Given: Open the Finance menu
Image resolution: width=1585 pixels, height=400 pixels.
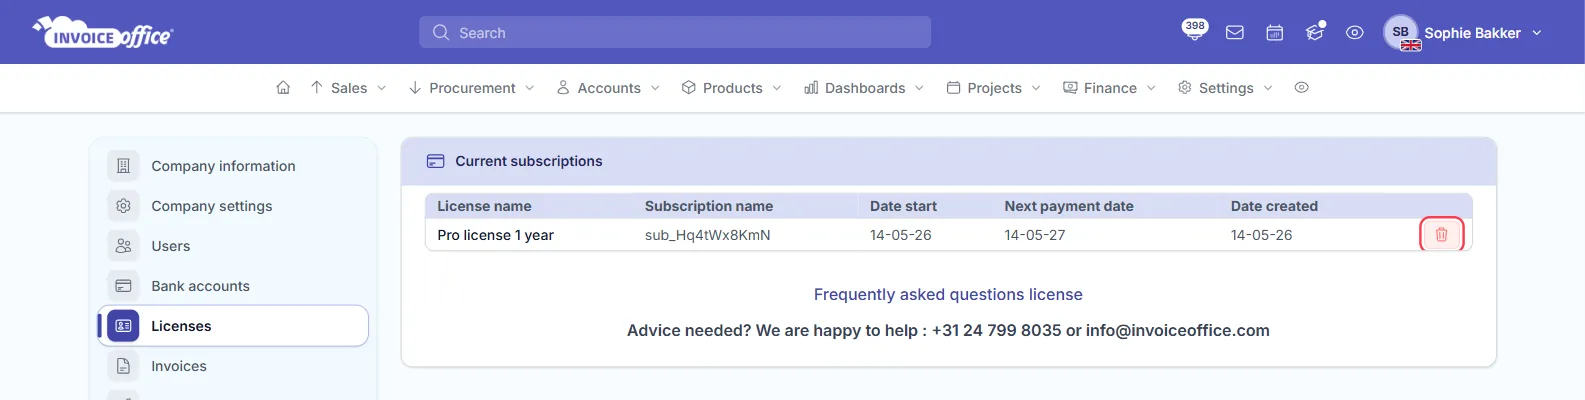Looking at the screenshot, I should coord(1109,88).
